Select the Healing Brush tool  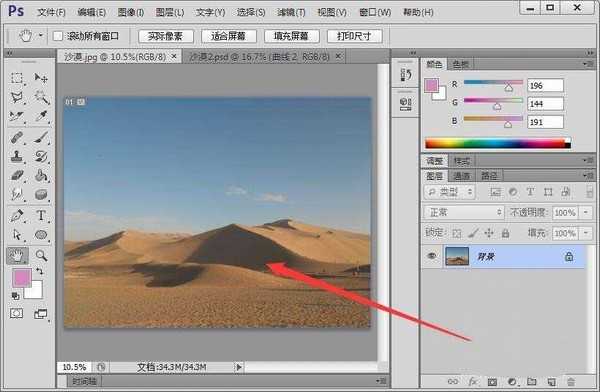[x=16, y=137]
